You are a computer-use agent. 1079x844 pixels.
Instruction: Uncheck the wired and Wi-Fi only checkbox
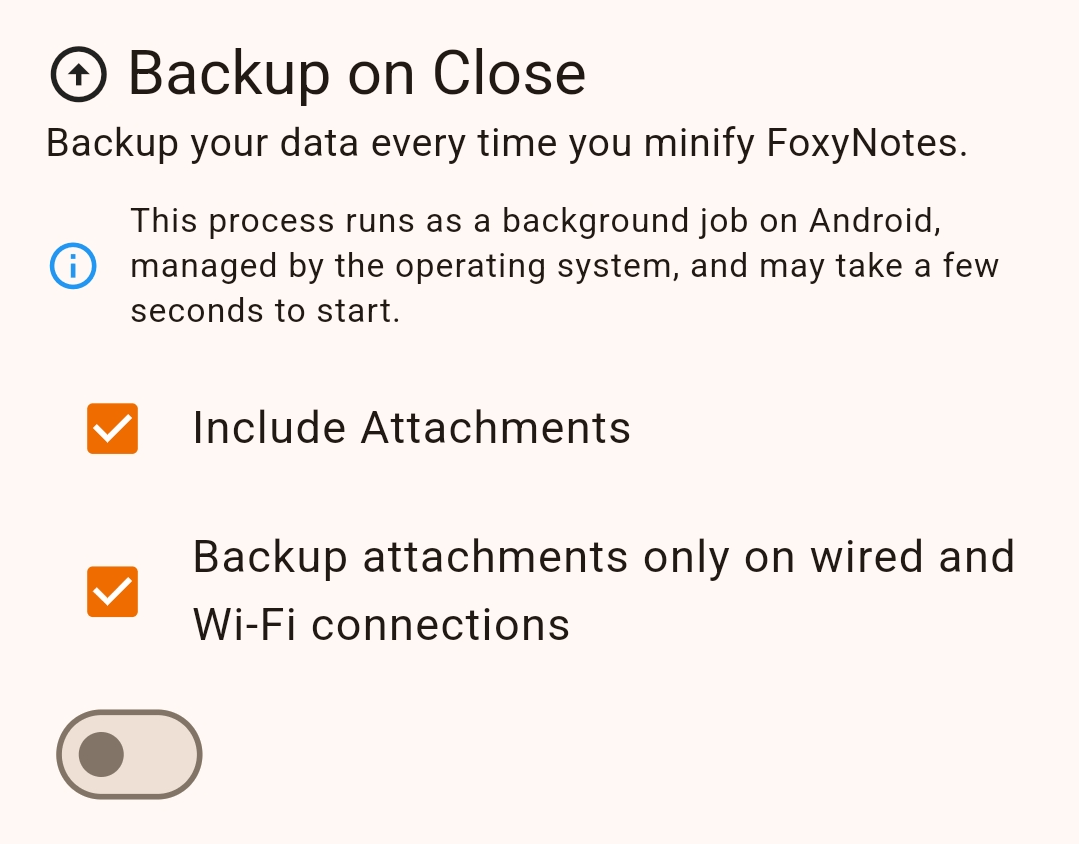coord(112,592)
